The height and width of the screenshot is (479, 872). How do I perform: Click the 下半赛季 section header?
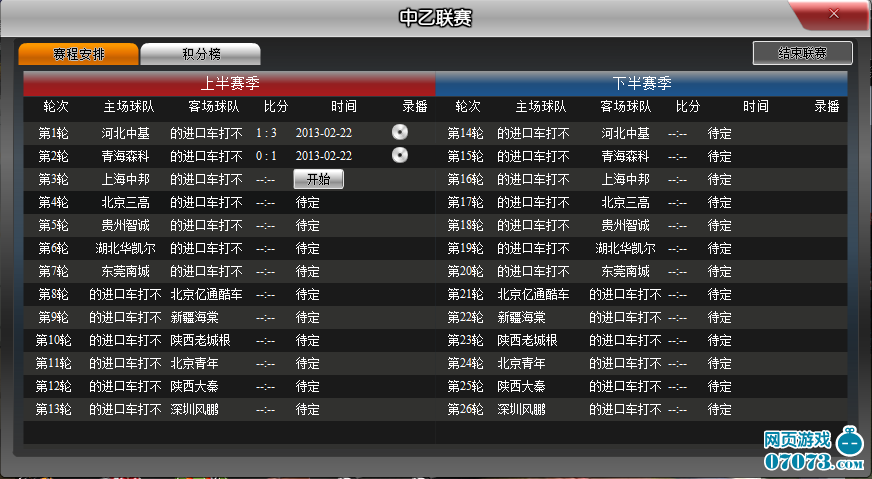coord(641,83)
